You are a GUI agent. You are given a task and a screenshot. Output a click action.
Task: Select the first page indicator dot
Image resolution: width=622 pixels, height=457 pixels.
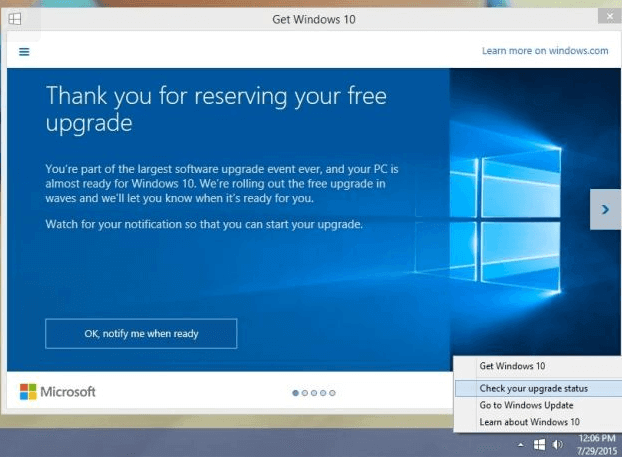296,393
